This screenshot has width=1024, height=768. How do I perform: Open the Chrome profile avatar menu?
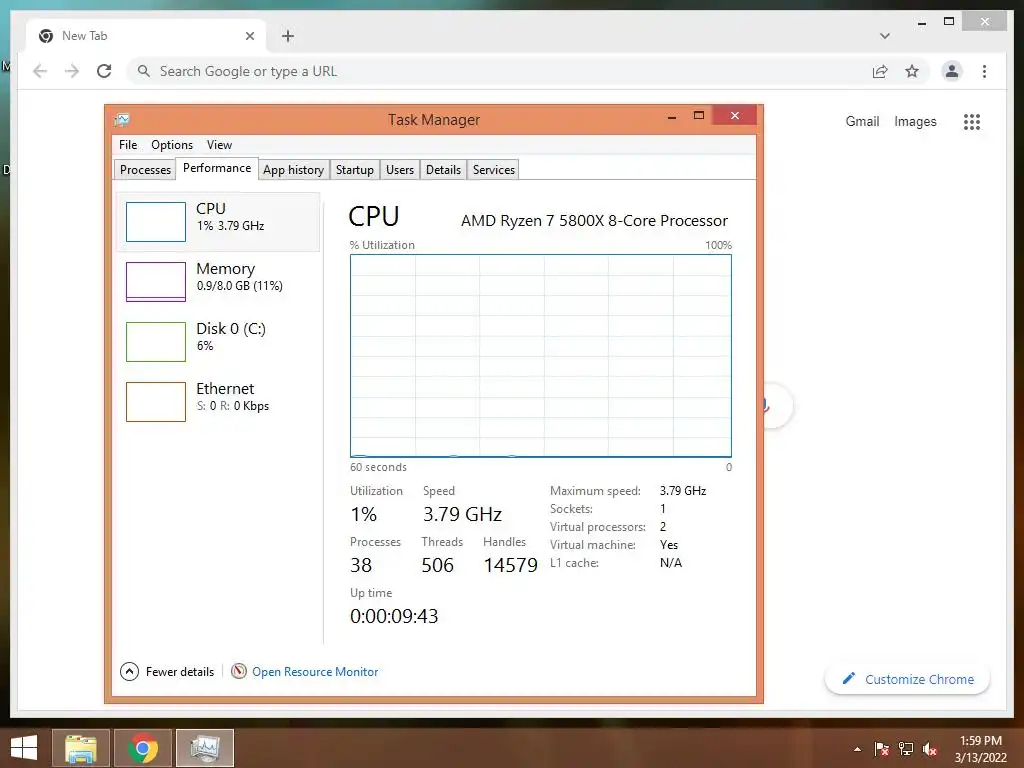coord(952,71)
